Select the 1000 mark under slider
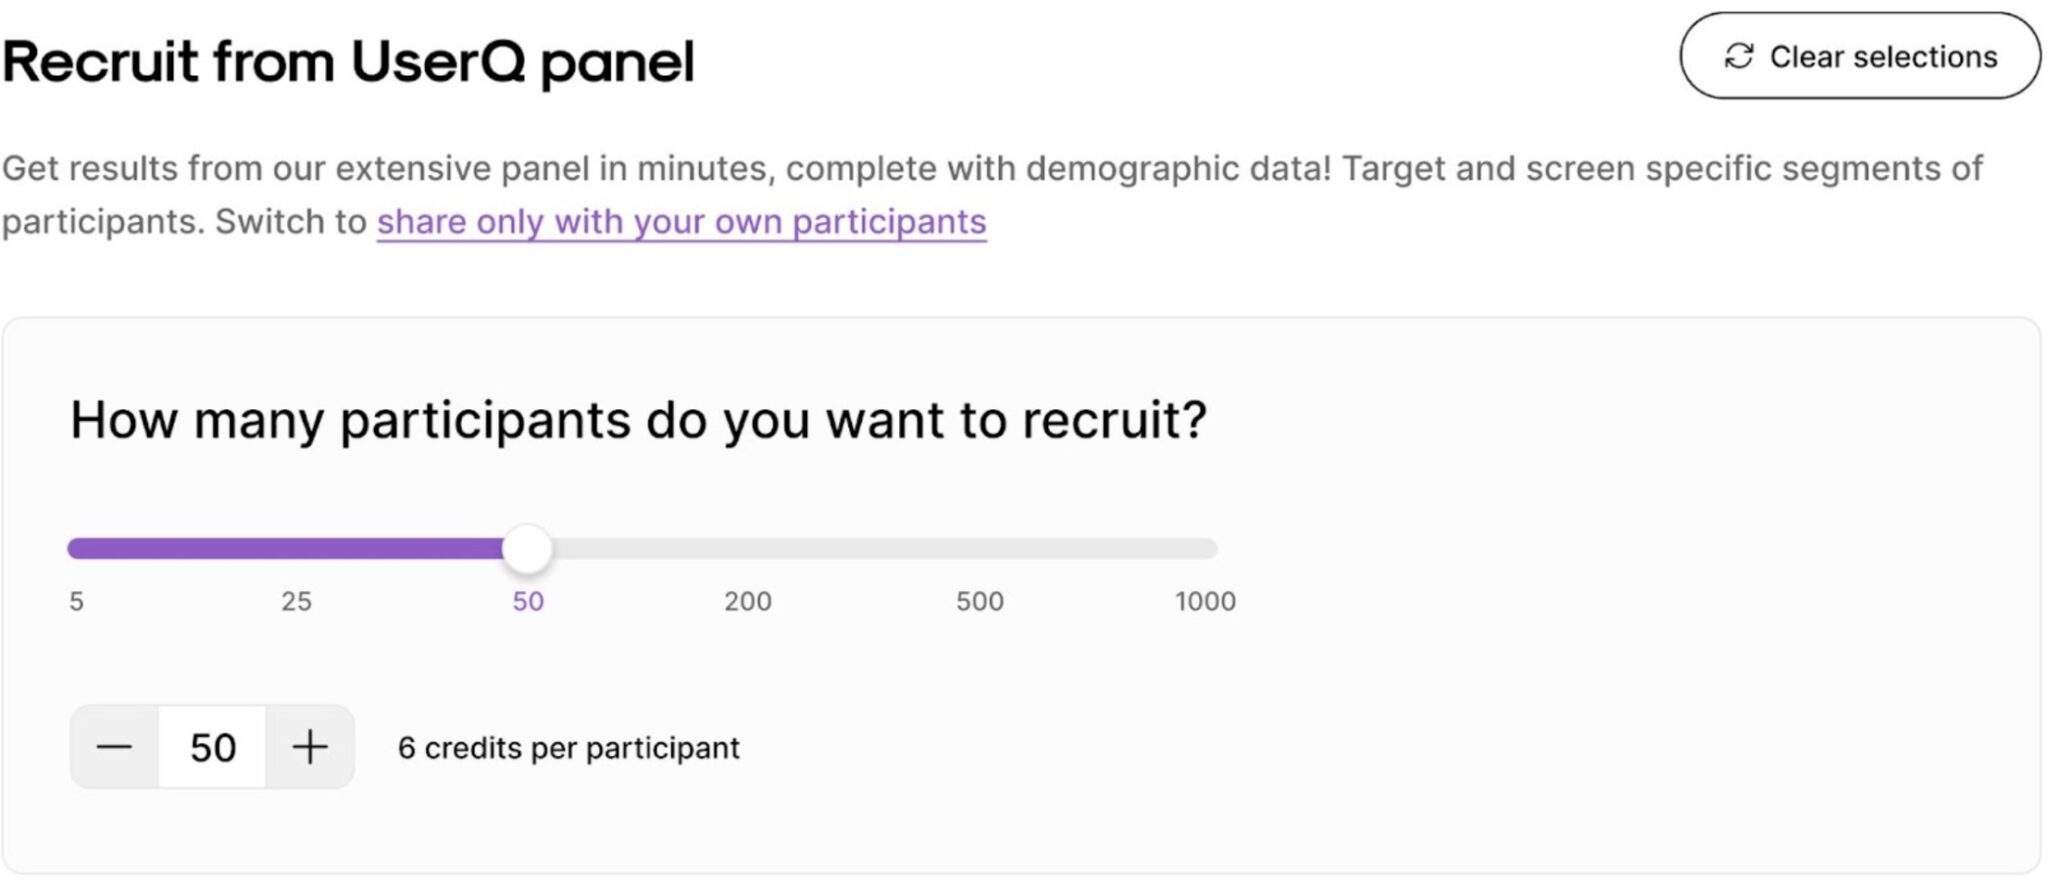This screenshot has height=881, width=2048. coord(1205,601)
